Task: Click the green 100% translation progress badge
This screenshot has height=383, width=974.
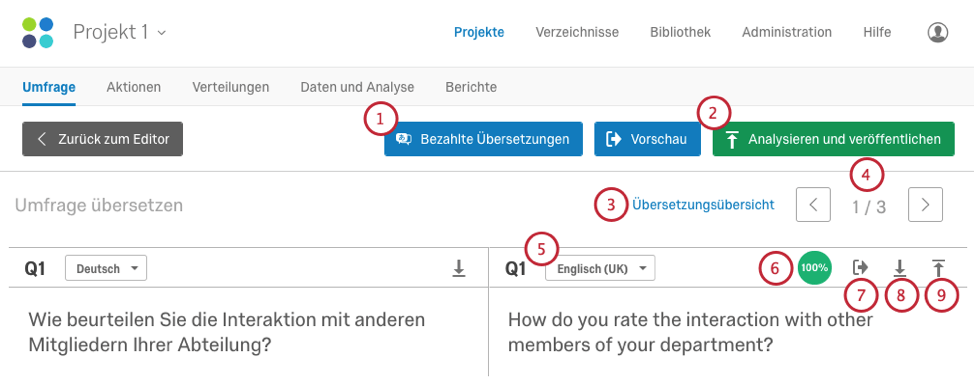Action: [814, 268]
